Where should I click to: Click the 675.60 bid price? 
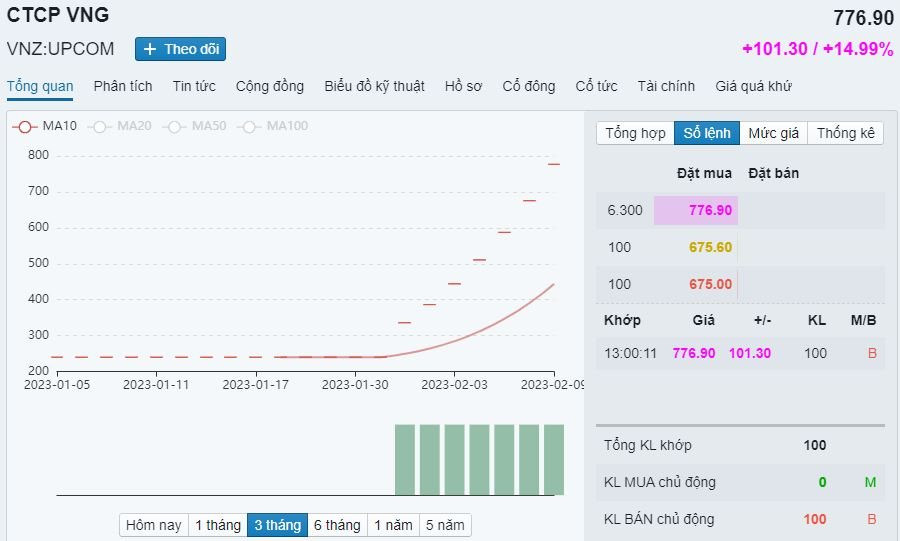(710, 247)
